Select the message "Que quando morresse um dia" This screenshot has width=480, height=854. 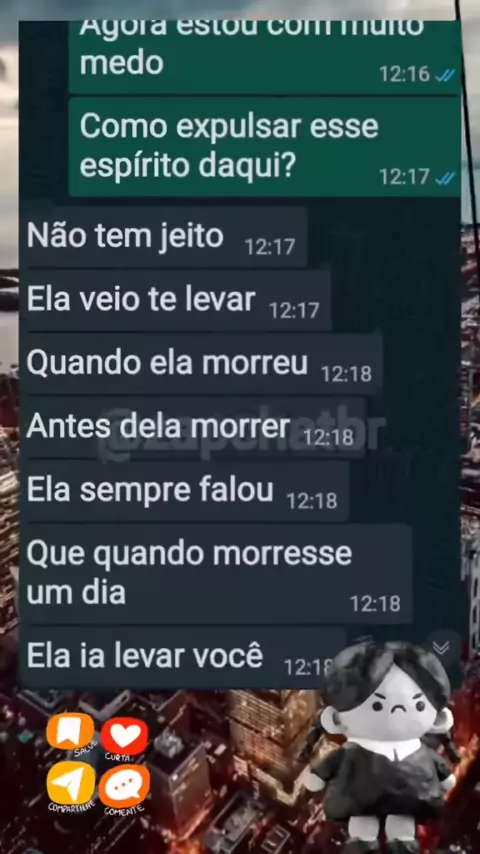216,574
